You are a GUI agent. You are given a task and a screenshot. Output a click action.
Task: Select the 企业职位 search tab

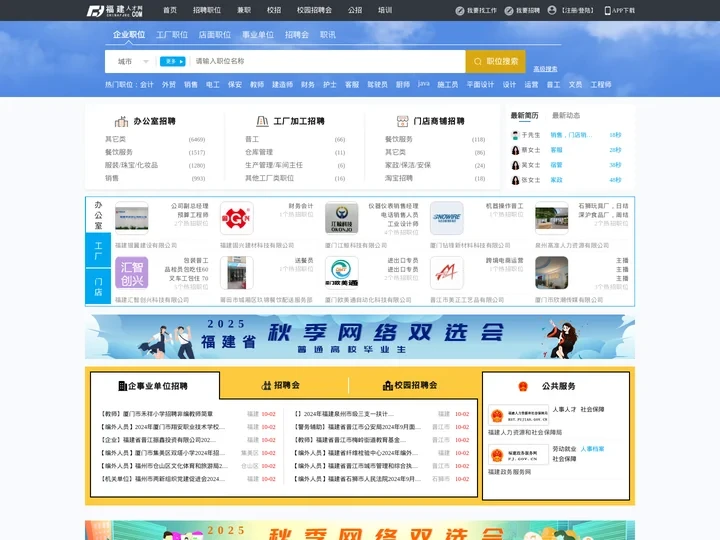[129, 35]
